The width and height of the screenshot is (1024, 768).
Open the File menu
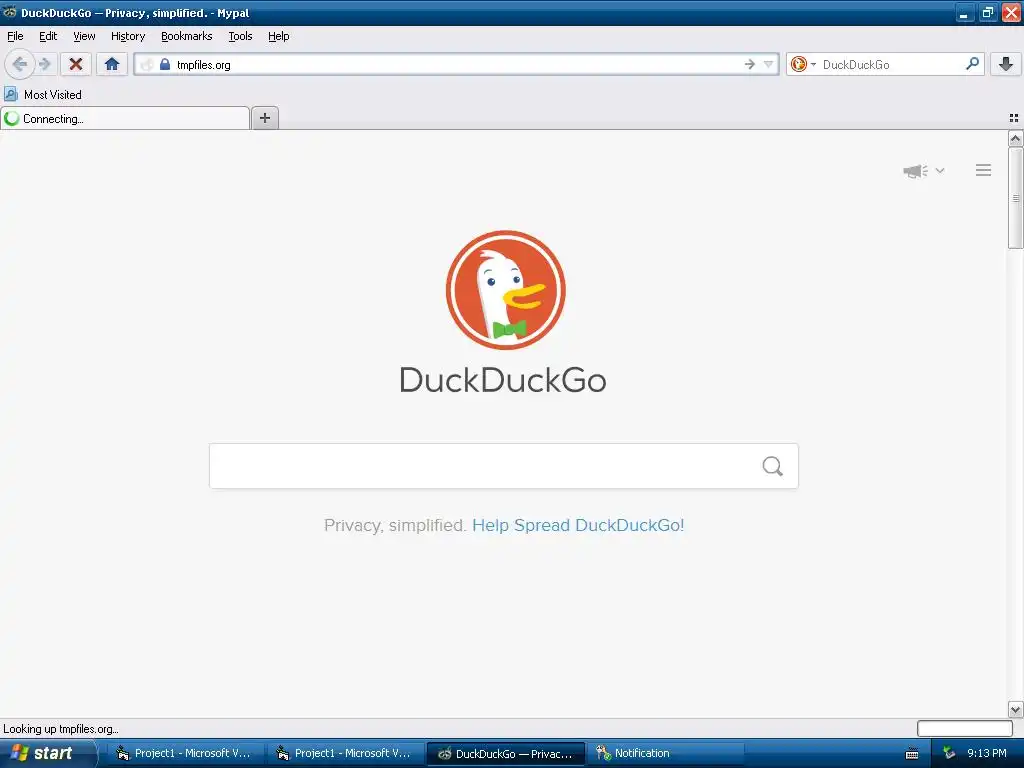point(15,36)
